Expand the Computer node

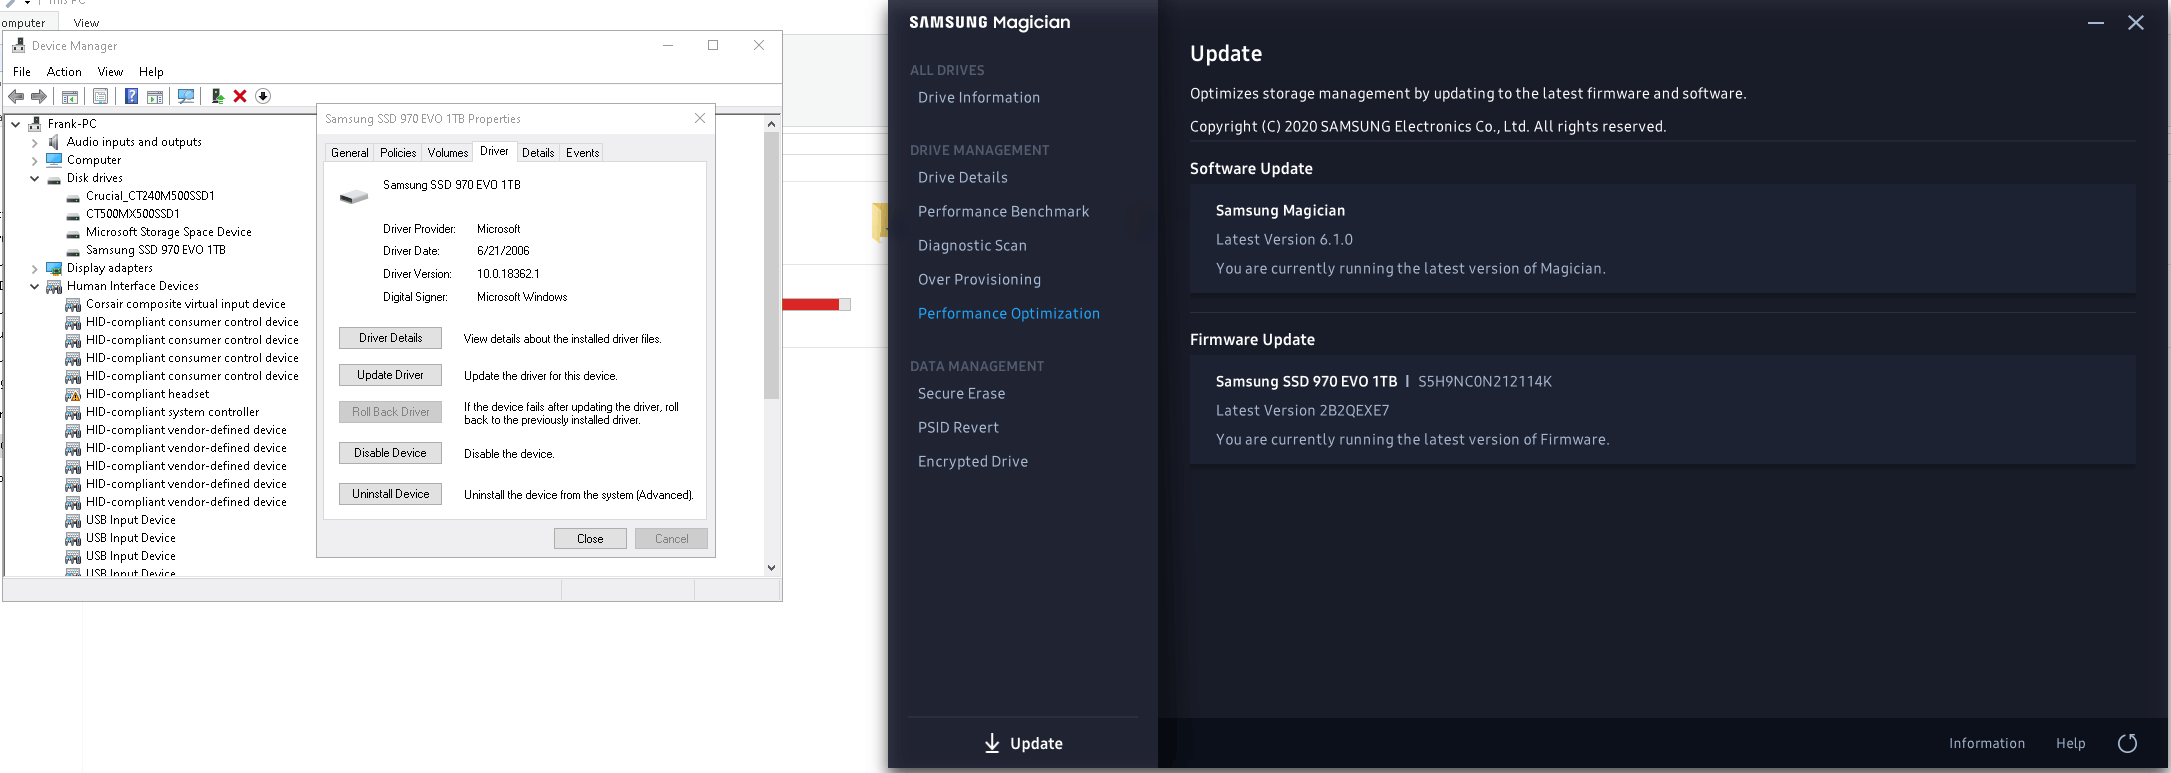35,160
